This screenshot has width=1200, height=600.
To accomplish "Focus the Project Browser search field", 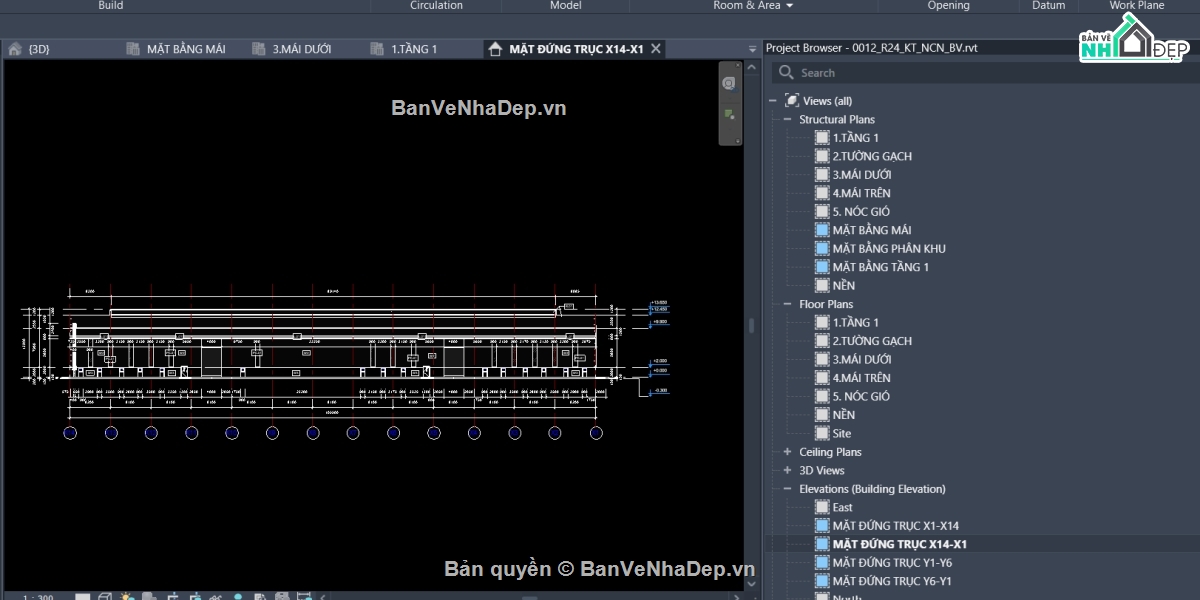I will (x=983, y=73).
